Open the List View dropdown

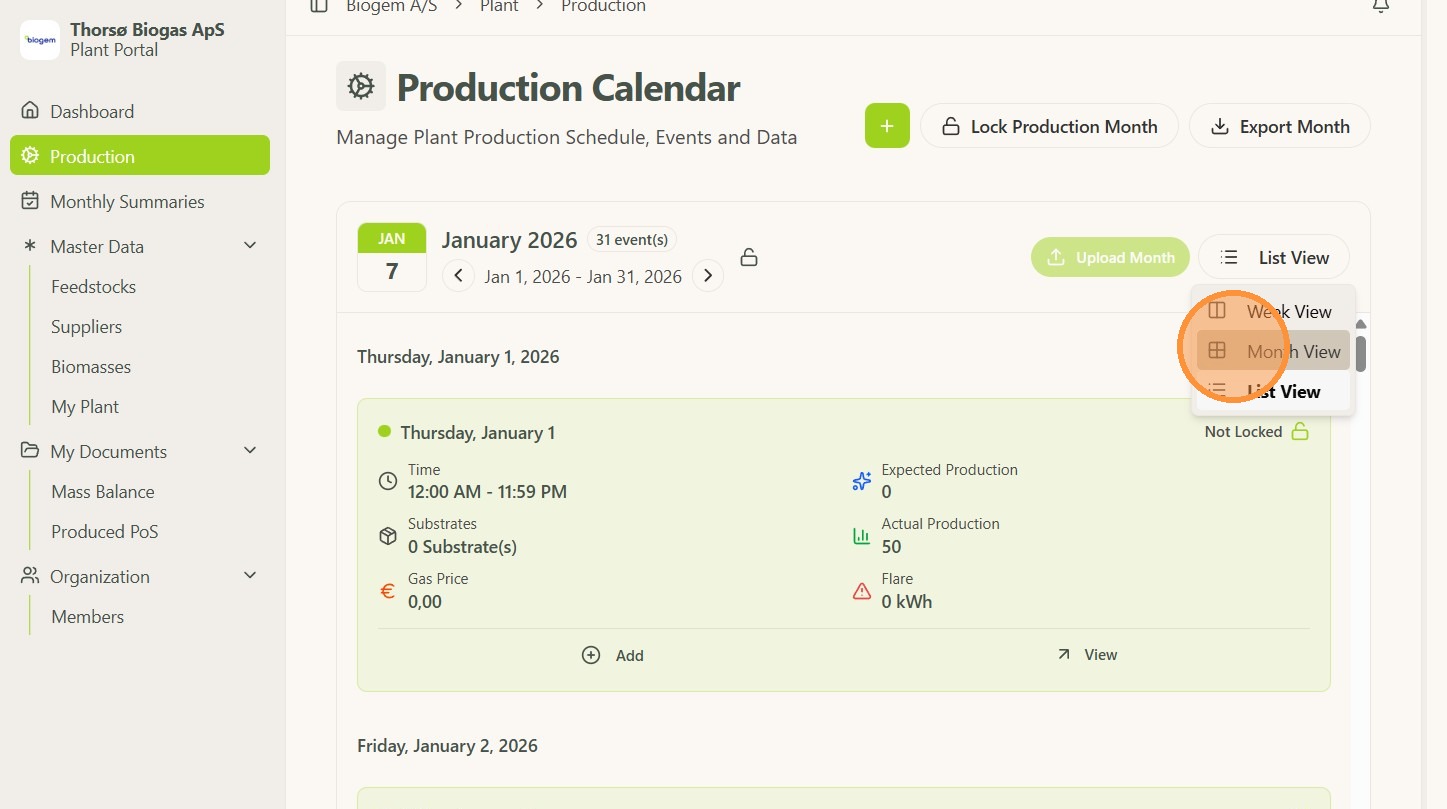(x=1274, y=257)
